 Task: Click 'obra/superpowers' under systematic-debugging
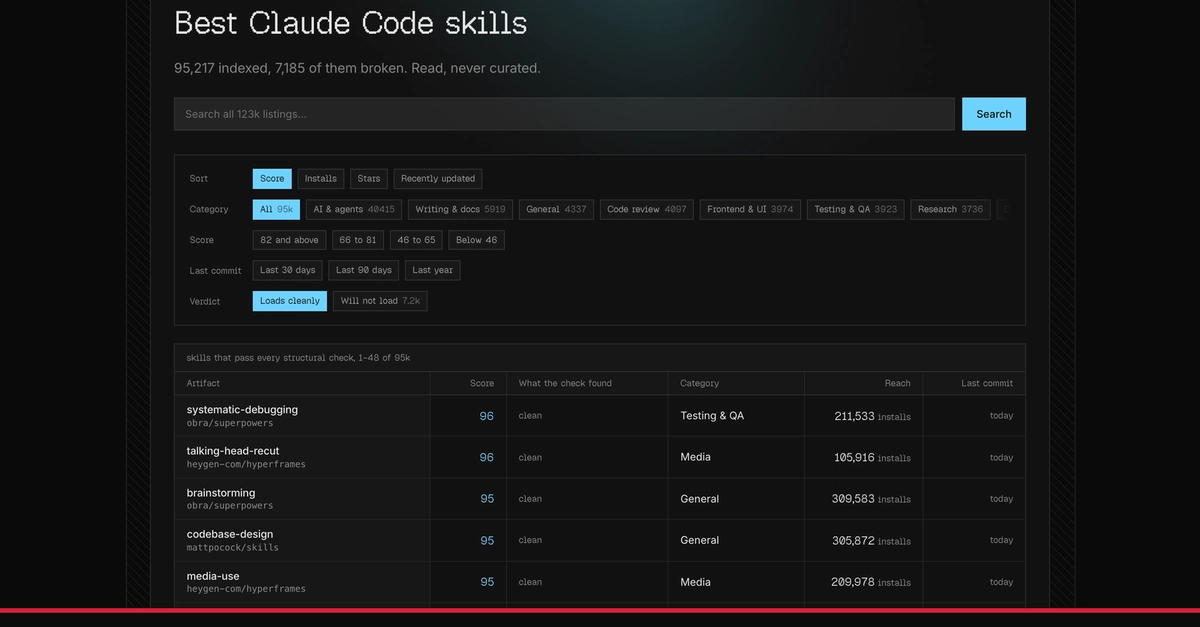(230, 423)
